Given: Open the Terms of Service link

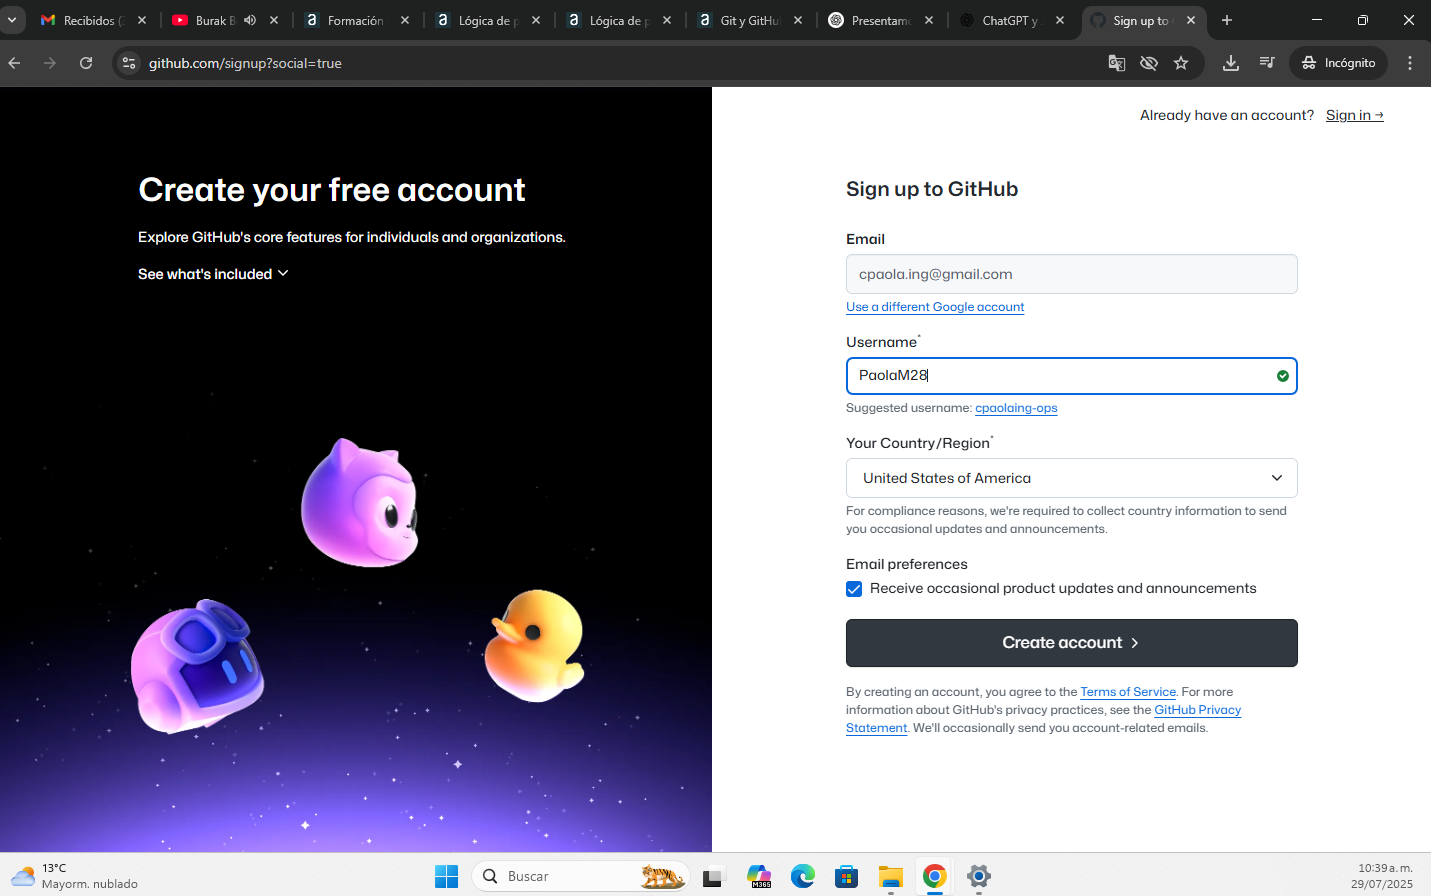Looking at the screenshot, I should coord(1128,692).
